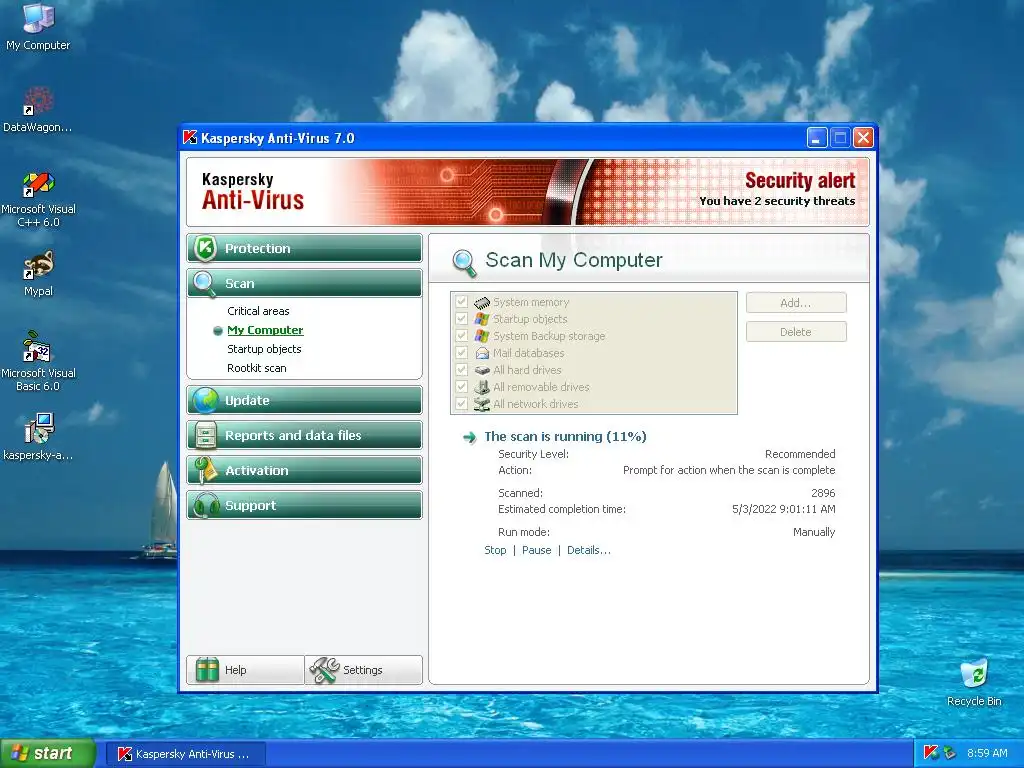
Task: Expand the Protection section
Action: [x=304, y=248]
